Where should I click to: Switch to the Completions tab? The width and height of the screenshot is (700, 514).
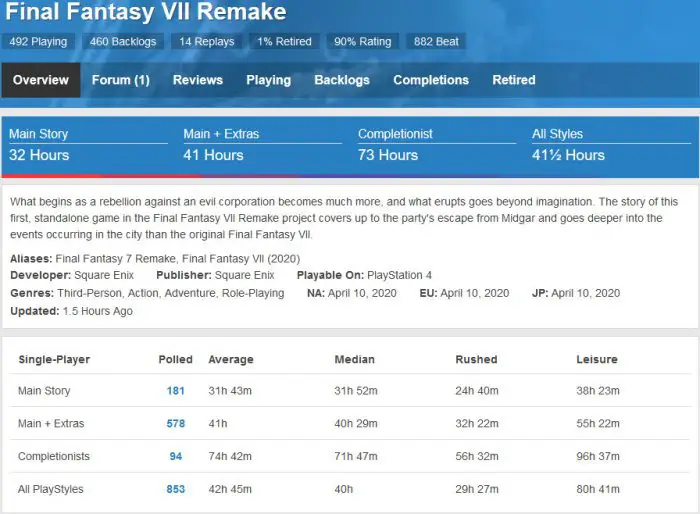coord(431,80)
